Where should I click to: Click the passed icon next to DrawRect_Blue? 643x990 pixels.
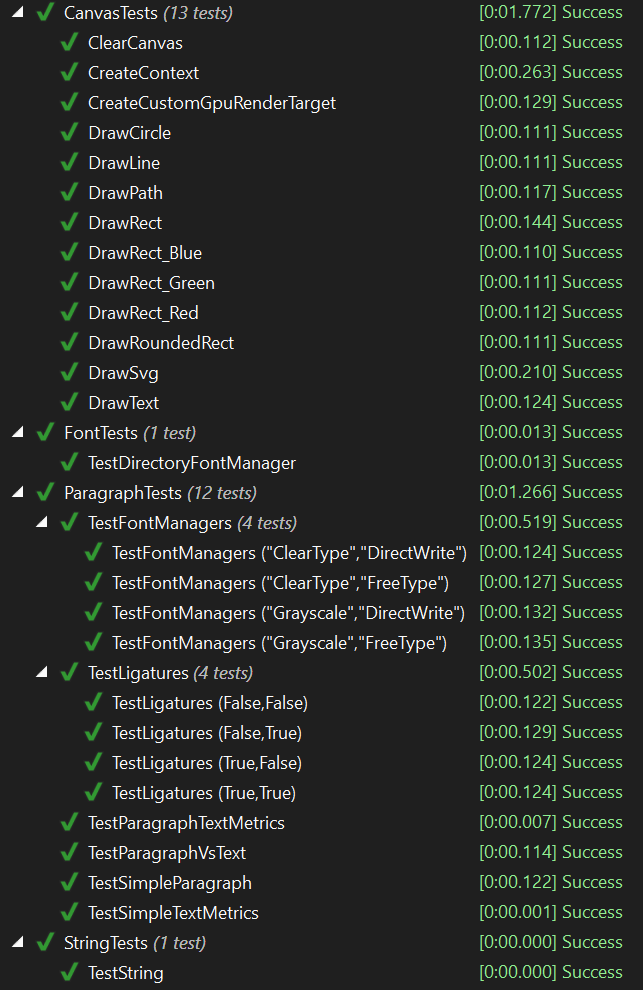[x=69, y=253]
